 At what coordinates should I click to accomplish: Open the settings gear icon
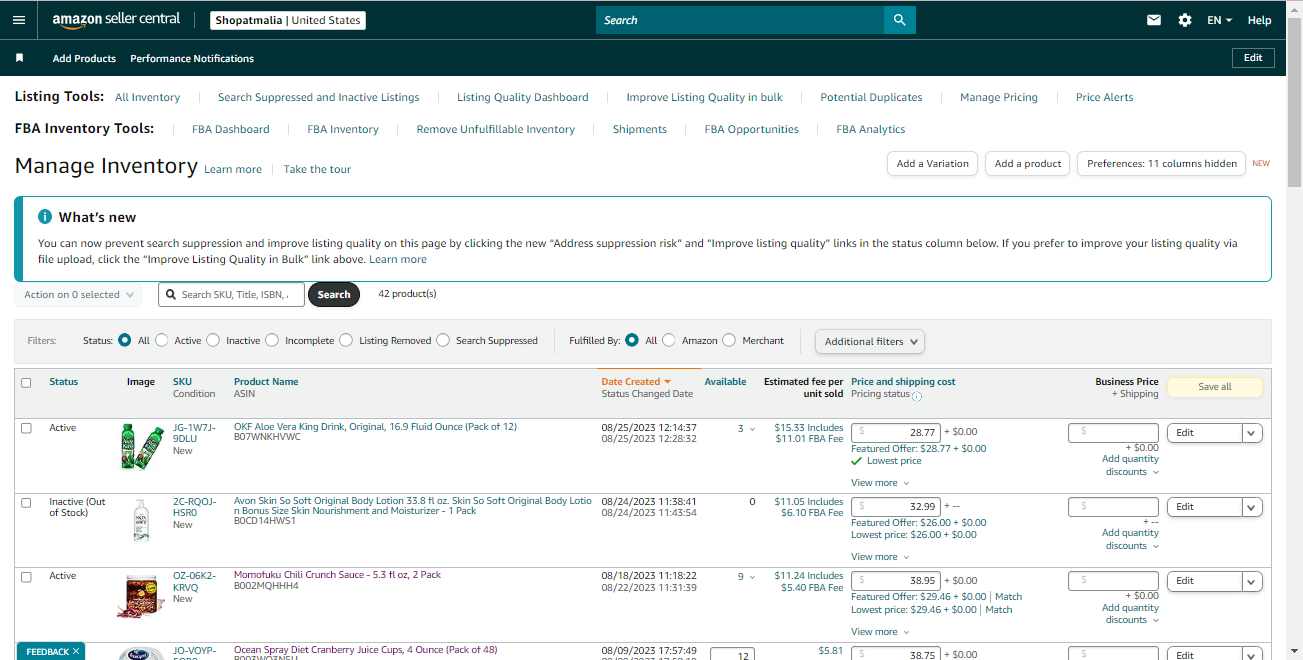point(1185,20)
